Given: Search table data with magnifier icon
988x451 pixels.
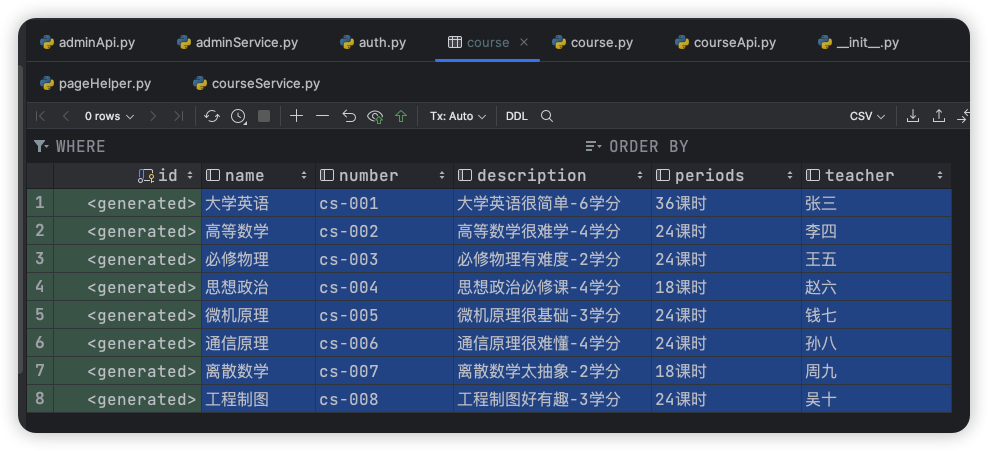Looking at the screenshot, I should [547, 116].
